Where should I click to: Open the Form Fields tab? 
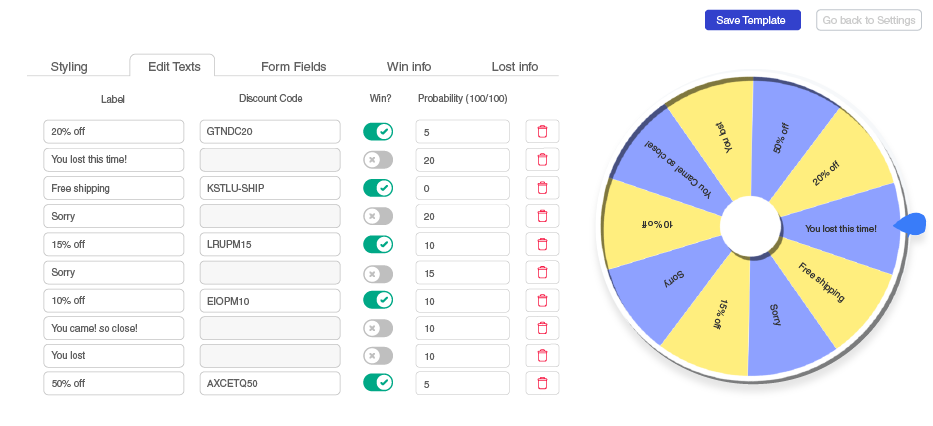293,67
